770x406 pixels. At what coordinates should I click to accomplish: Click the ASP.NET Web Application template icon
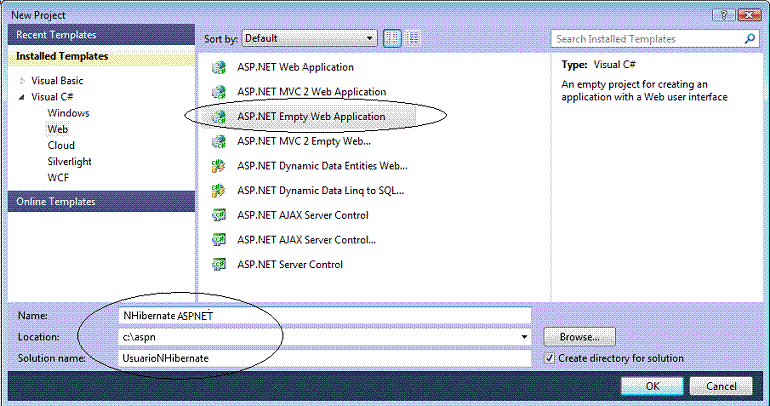coord(219,67)
